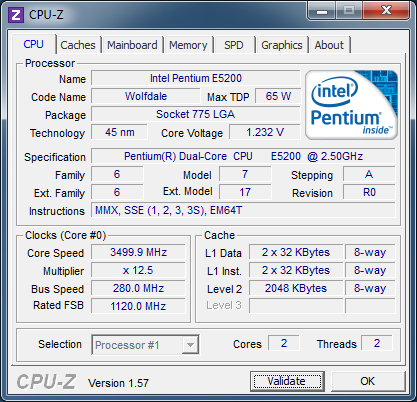The width and height of the screenshot is (417, 402).
Task: Click the Specification text field
Action: (x=243, y=156)
